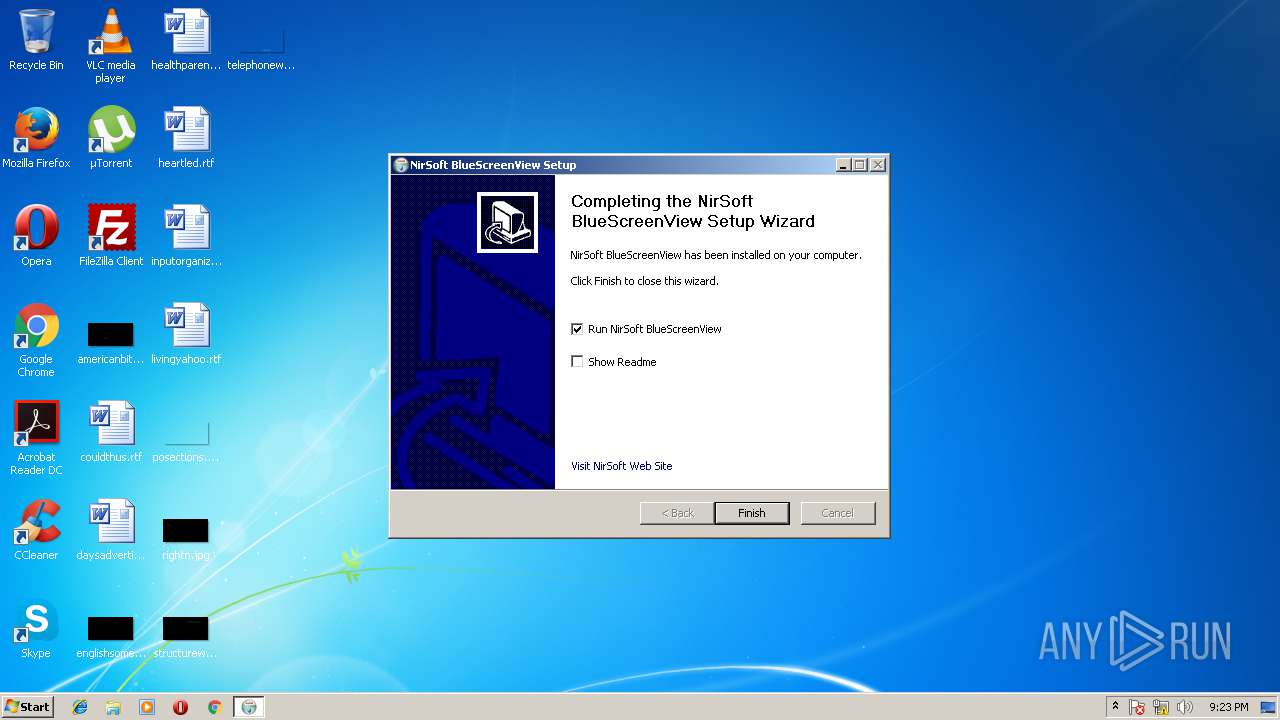Open the Chrome icon in the taskbar
The height and width of the screenshot is (720, 1280).
[x=214, y=707]
